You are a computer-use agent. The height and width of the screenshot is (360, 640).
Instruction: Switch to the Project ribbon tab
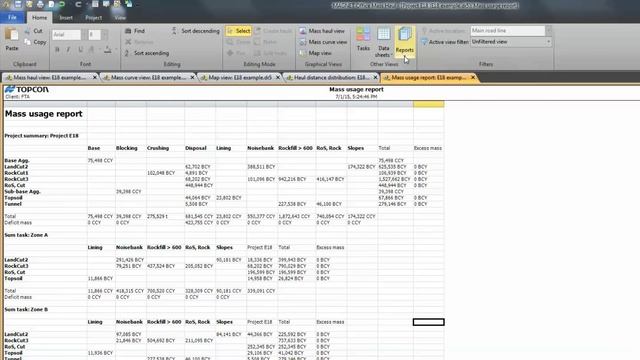tap(93, 18)
